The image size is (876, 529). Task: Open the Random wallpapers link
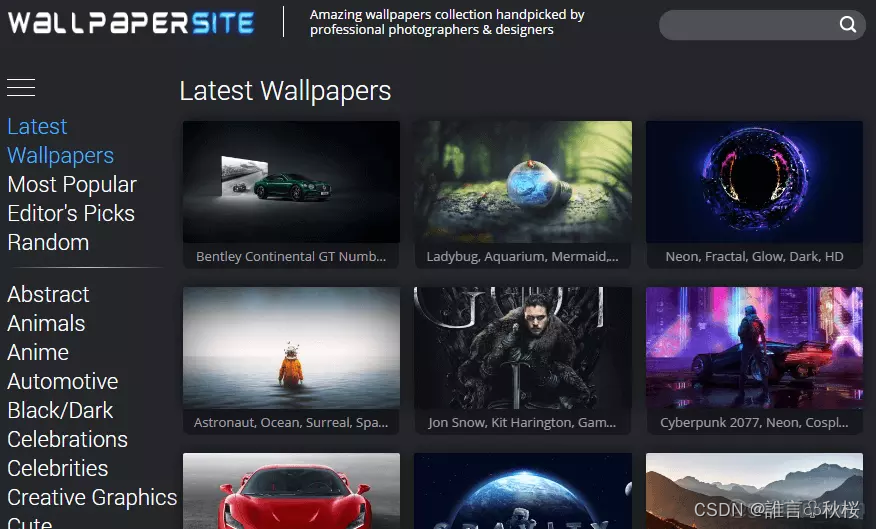48,242
